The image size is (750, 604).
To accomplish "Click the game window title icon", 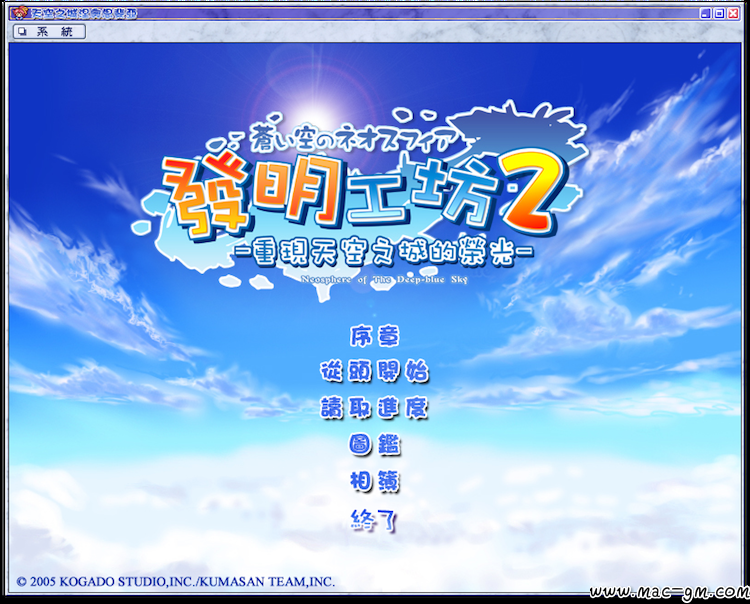I will [x=18, y=12].
